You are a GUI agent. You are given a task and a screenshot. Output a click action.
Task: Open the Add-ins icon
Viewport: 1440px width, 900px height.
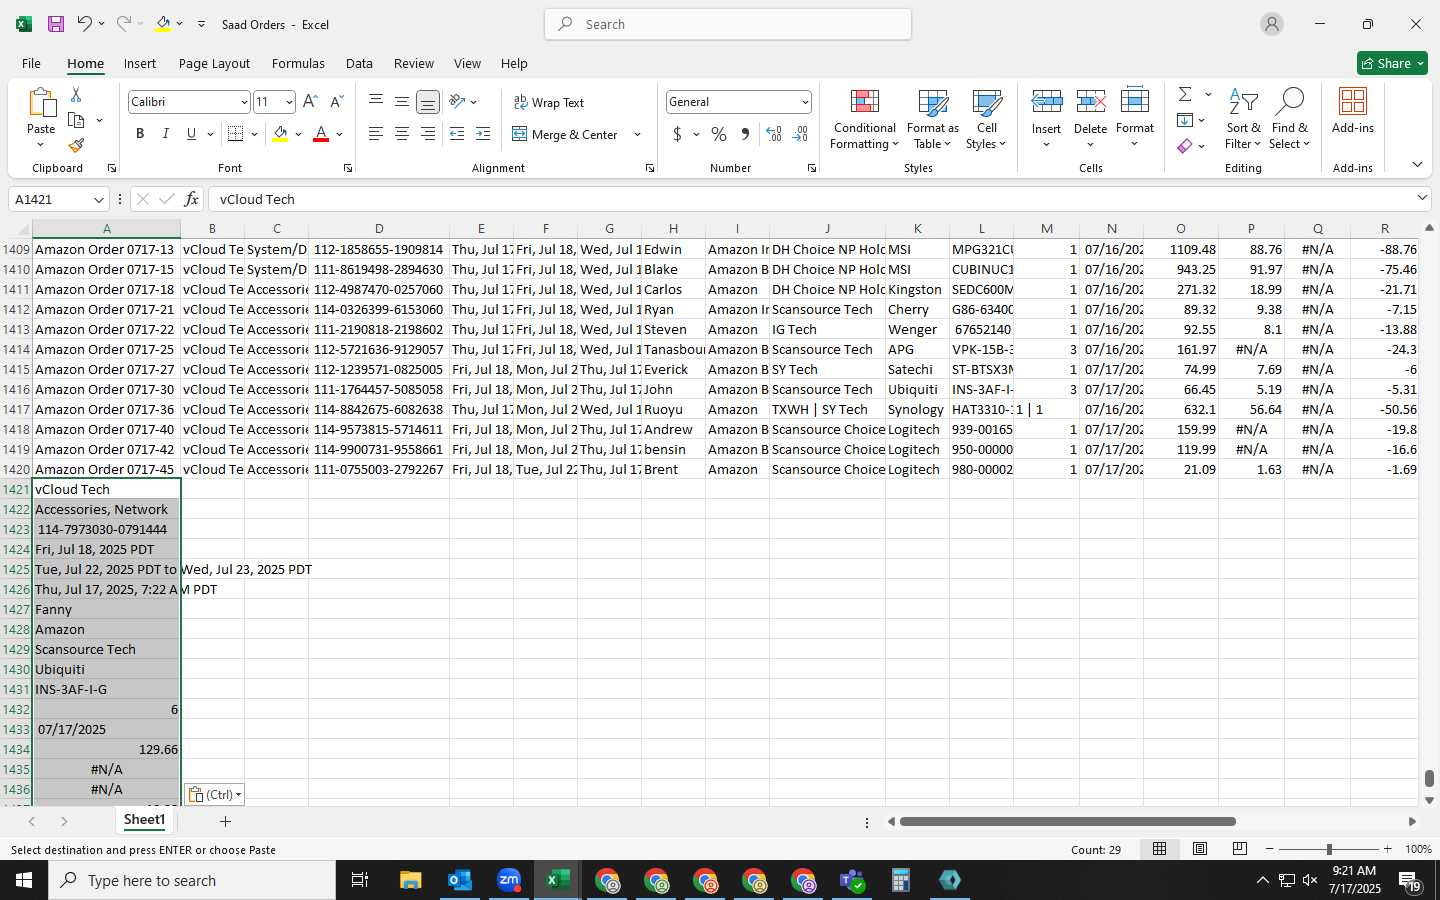(1353, 110)
